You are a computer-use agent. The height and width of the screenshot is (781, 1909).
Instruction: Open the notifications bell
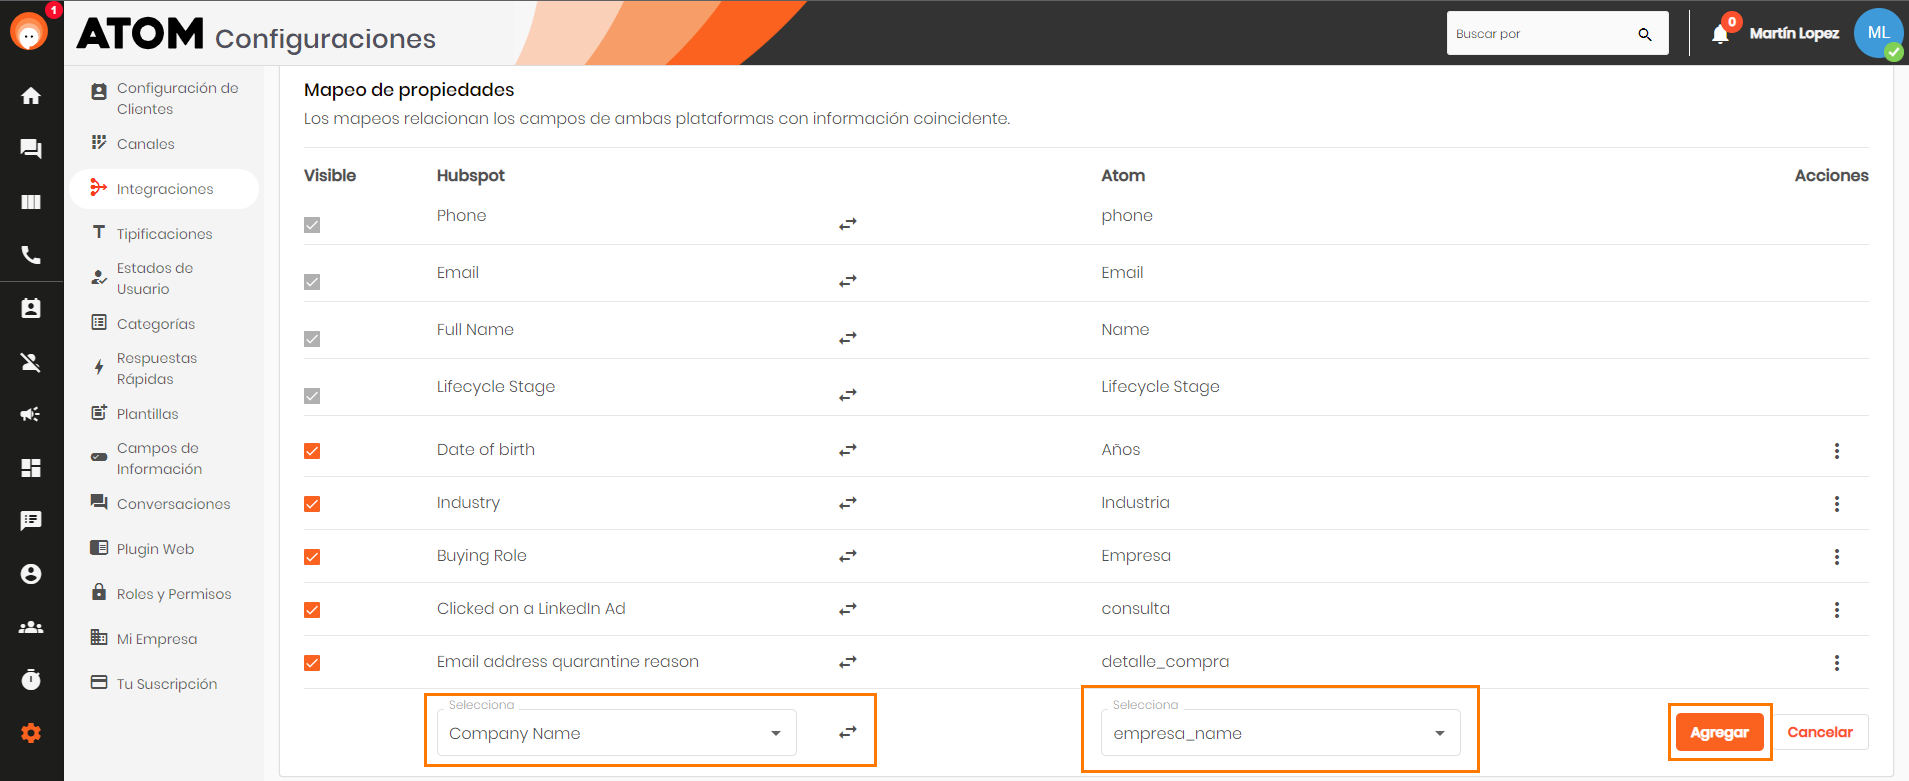click(1720, 34)
